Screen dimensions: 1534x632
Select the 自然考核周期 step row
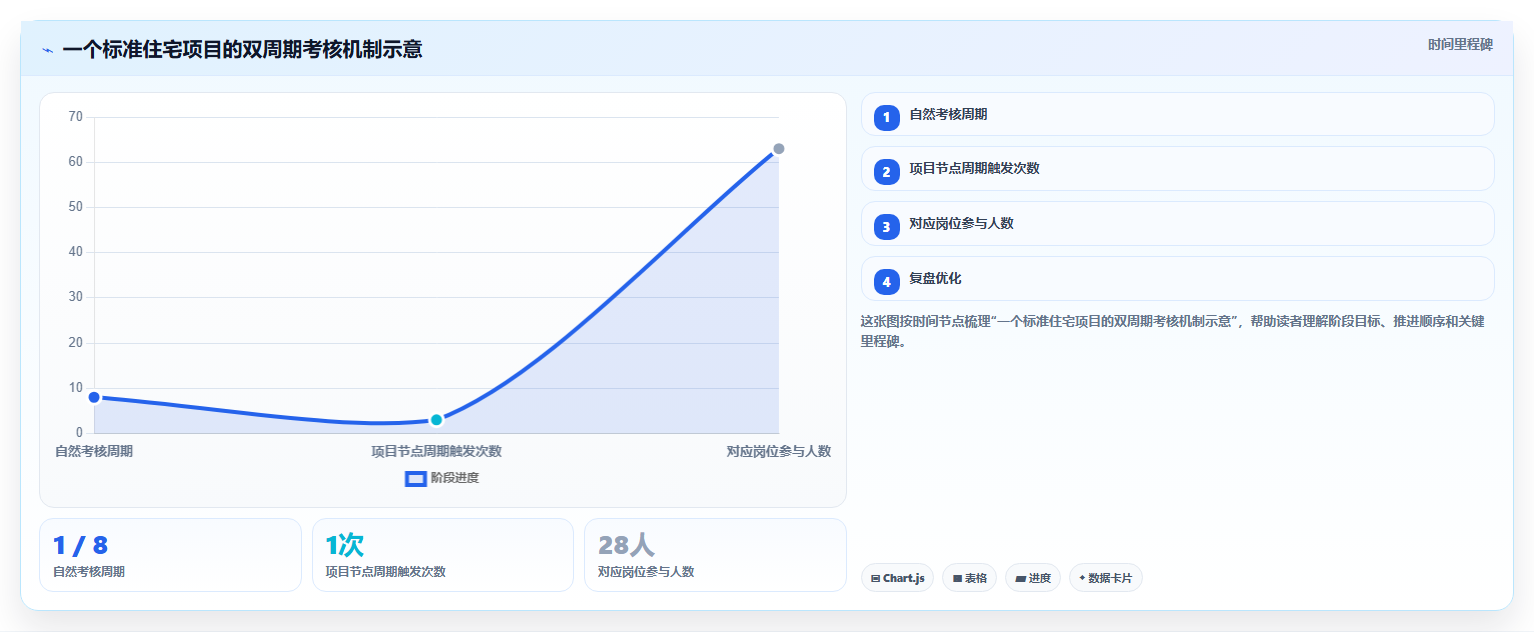click(x=1177, y=114)
